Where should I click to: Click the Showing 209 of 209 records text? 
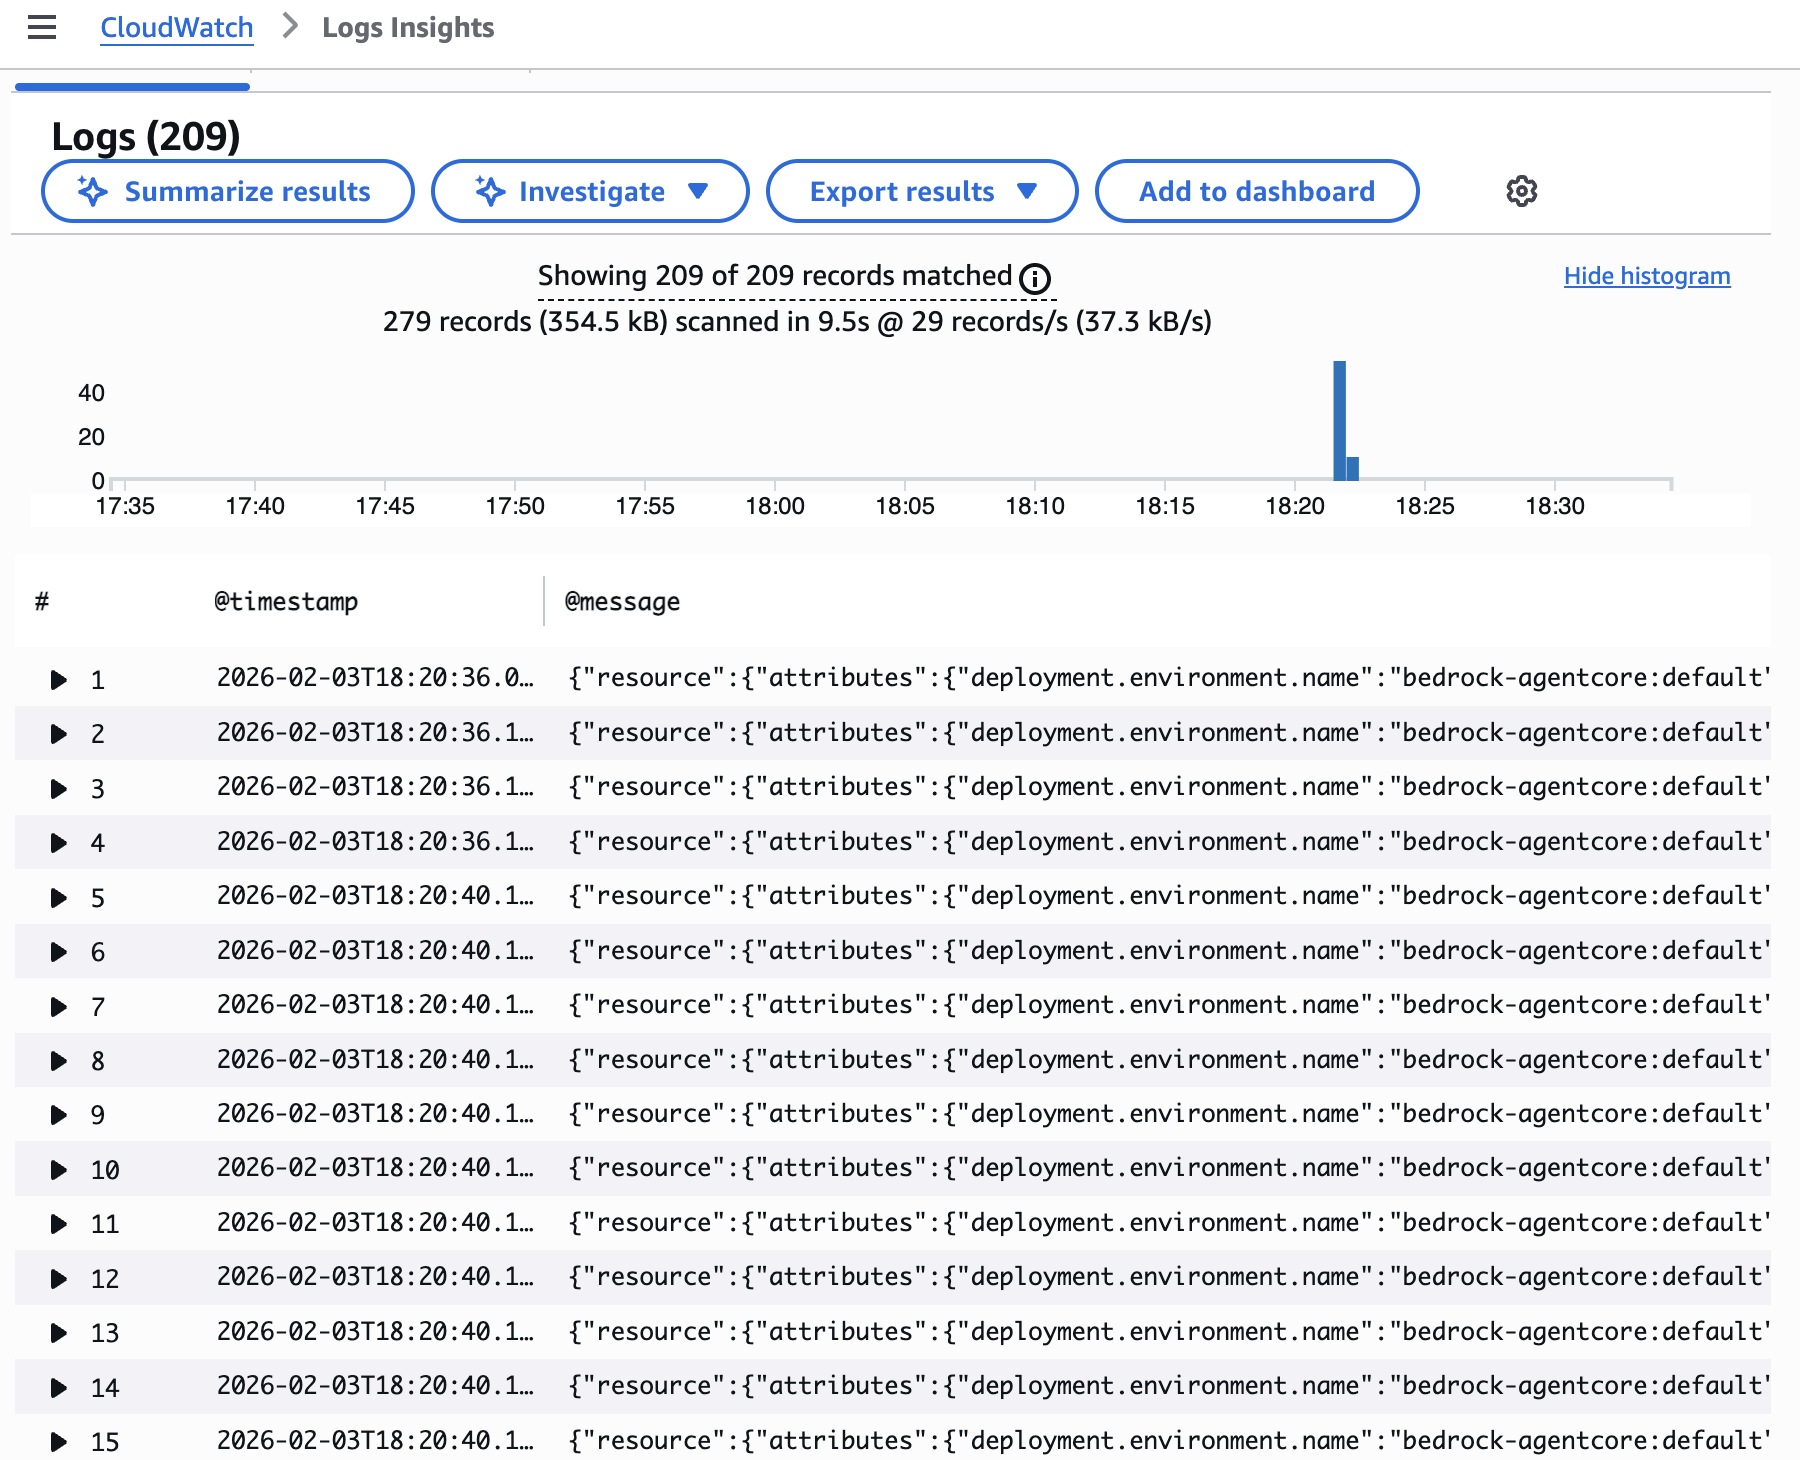(775, 276)
